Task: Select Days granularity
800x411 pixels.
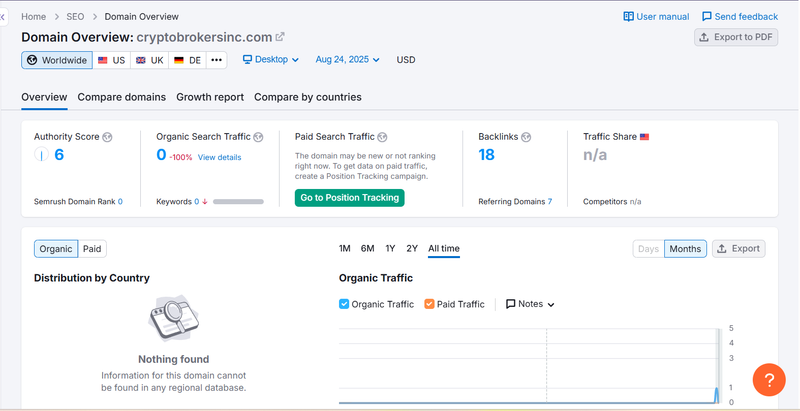Action: (x=648, y=249)
